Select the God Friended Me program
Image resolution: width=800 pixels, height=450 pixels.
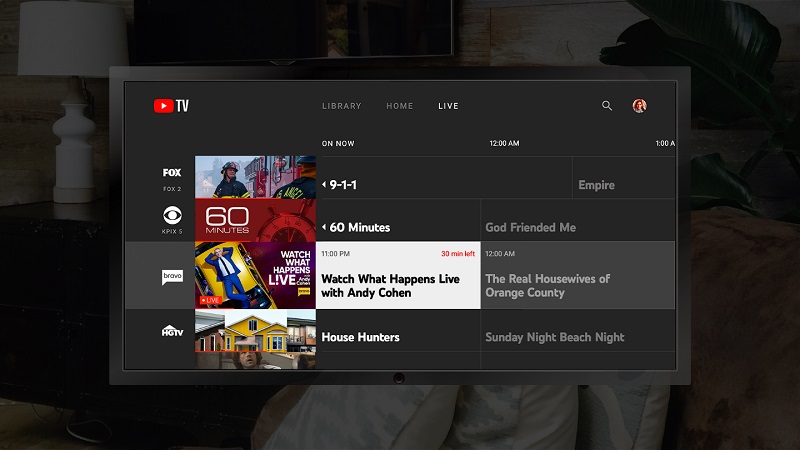(x=578, y=220)
